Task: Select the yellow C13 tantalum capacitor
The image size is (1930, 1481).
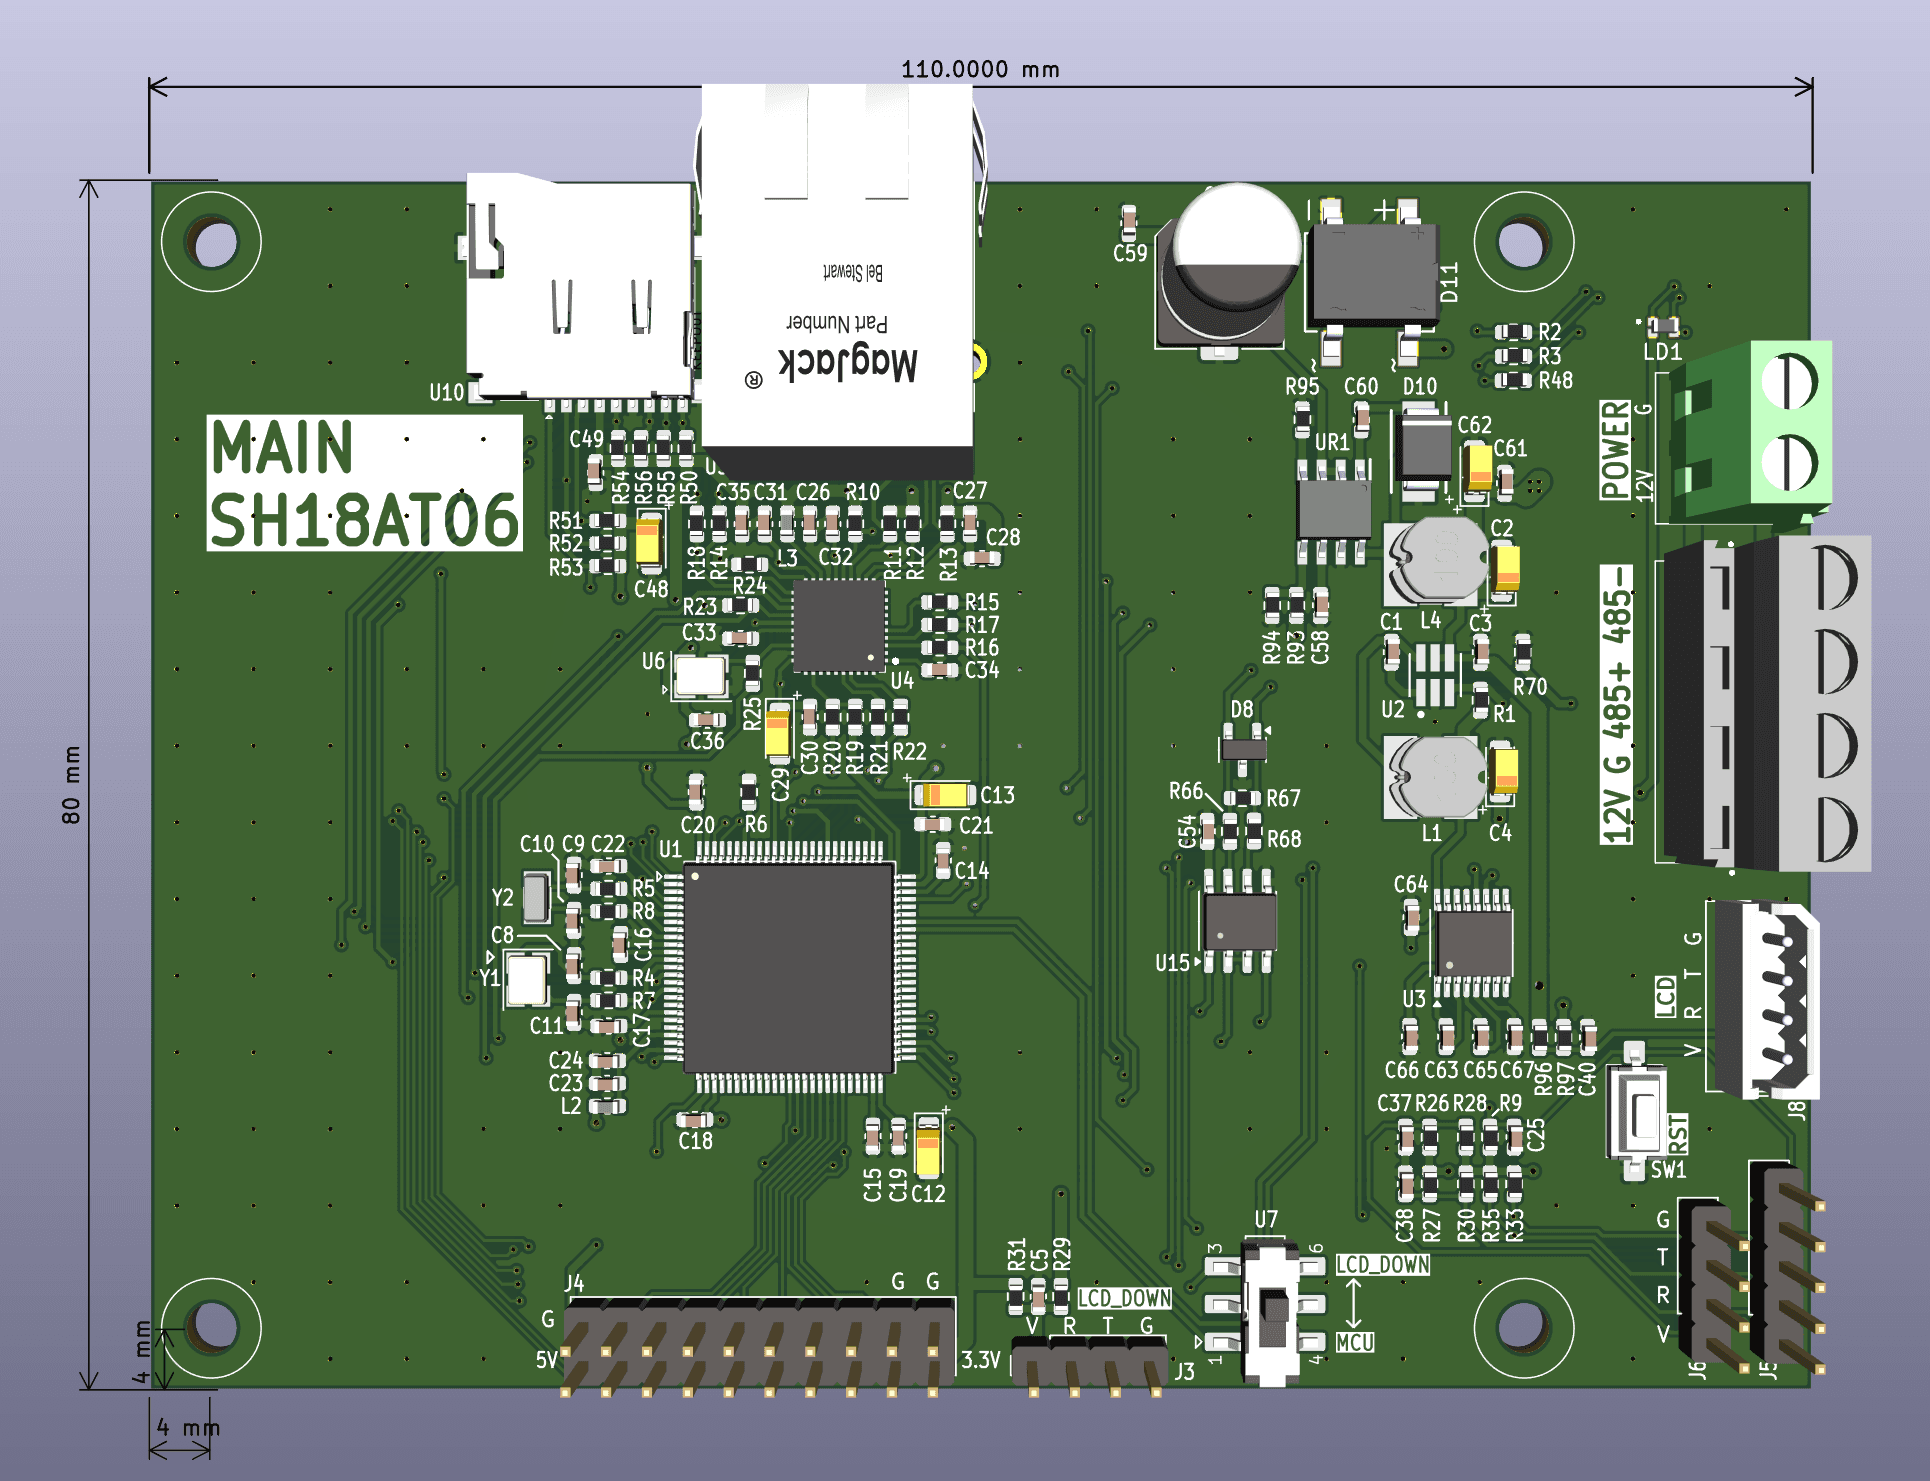Action: [944, 794]
